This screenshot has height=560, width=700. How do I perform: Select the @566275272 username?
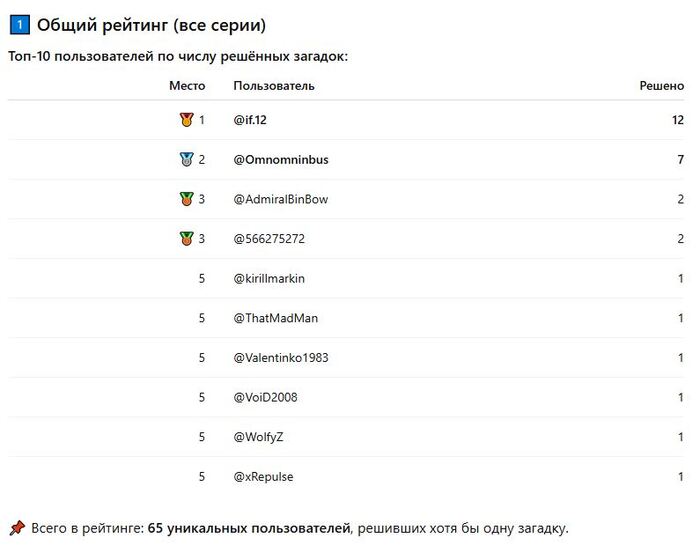click(267, 239)
